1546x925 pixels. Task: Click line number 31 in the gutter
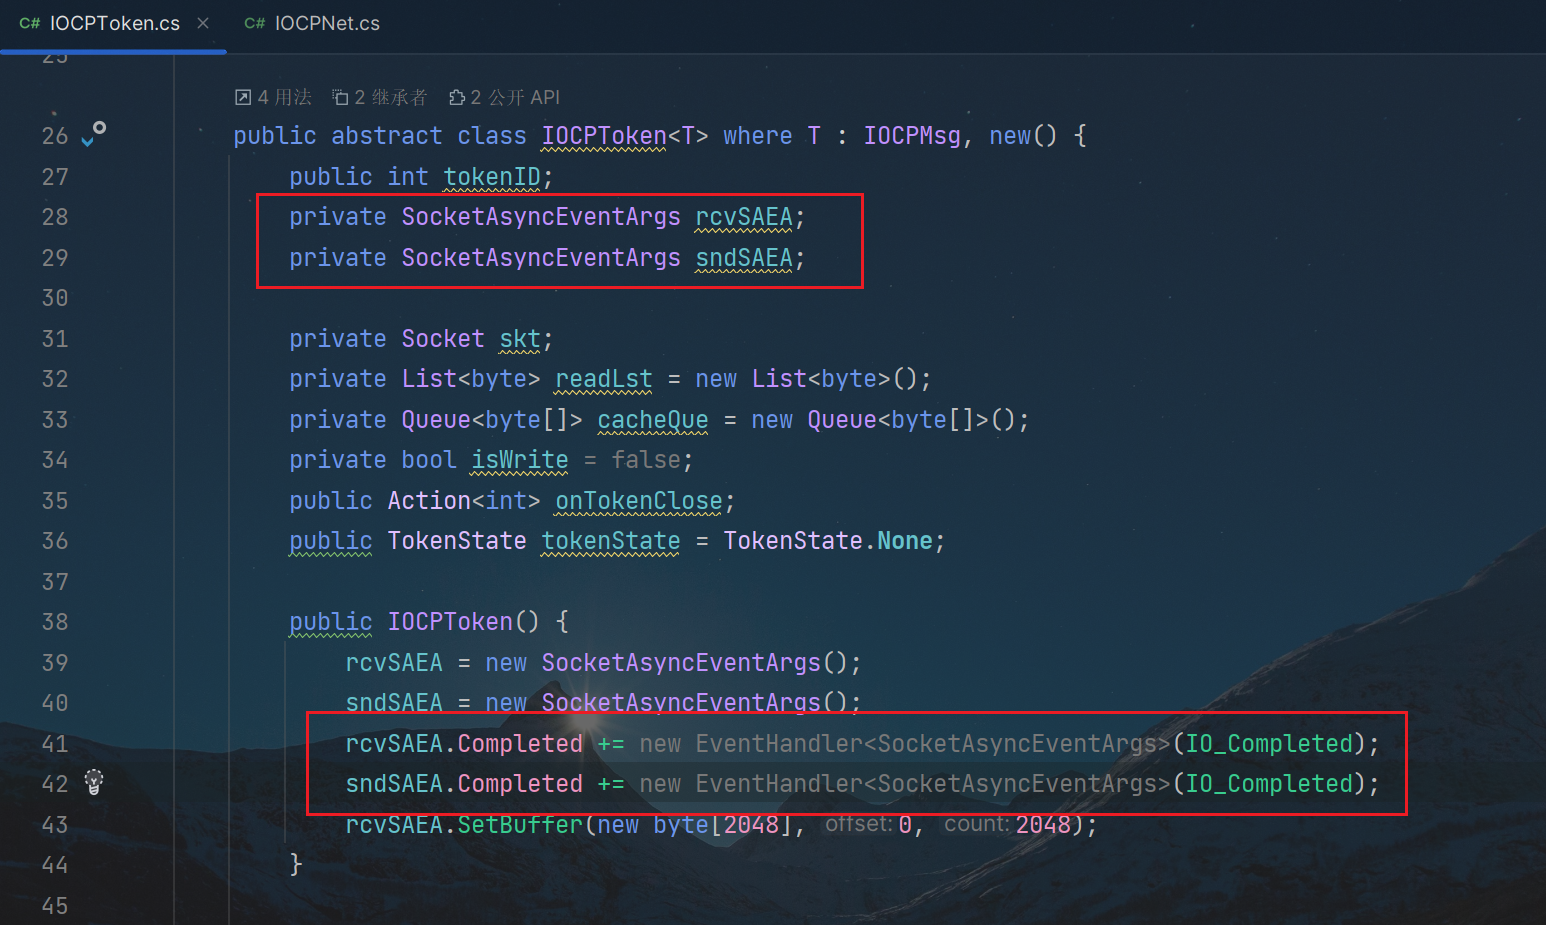pyautogui.click(x=55, y=339)
